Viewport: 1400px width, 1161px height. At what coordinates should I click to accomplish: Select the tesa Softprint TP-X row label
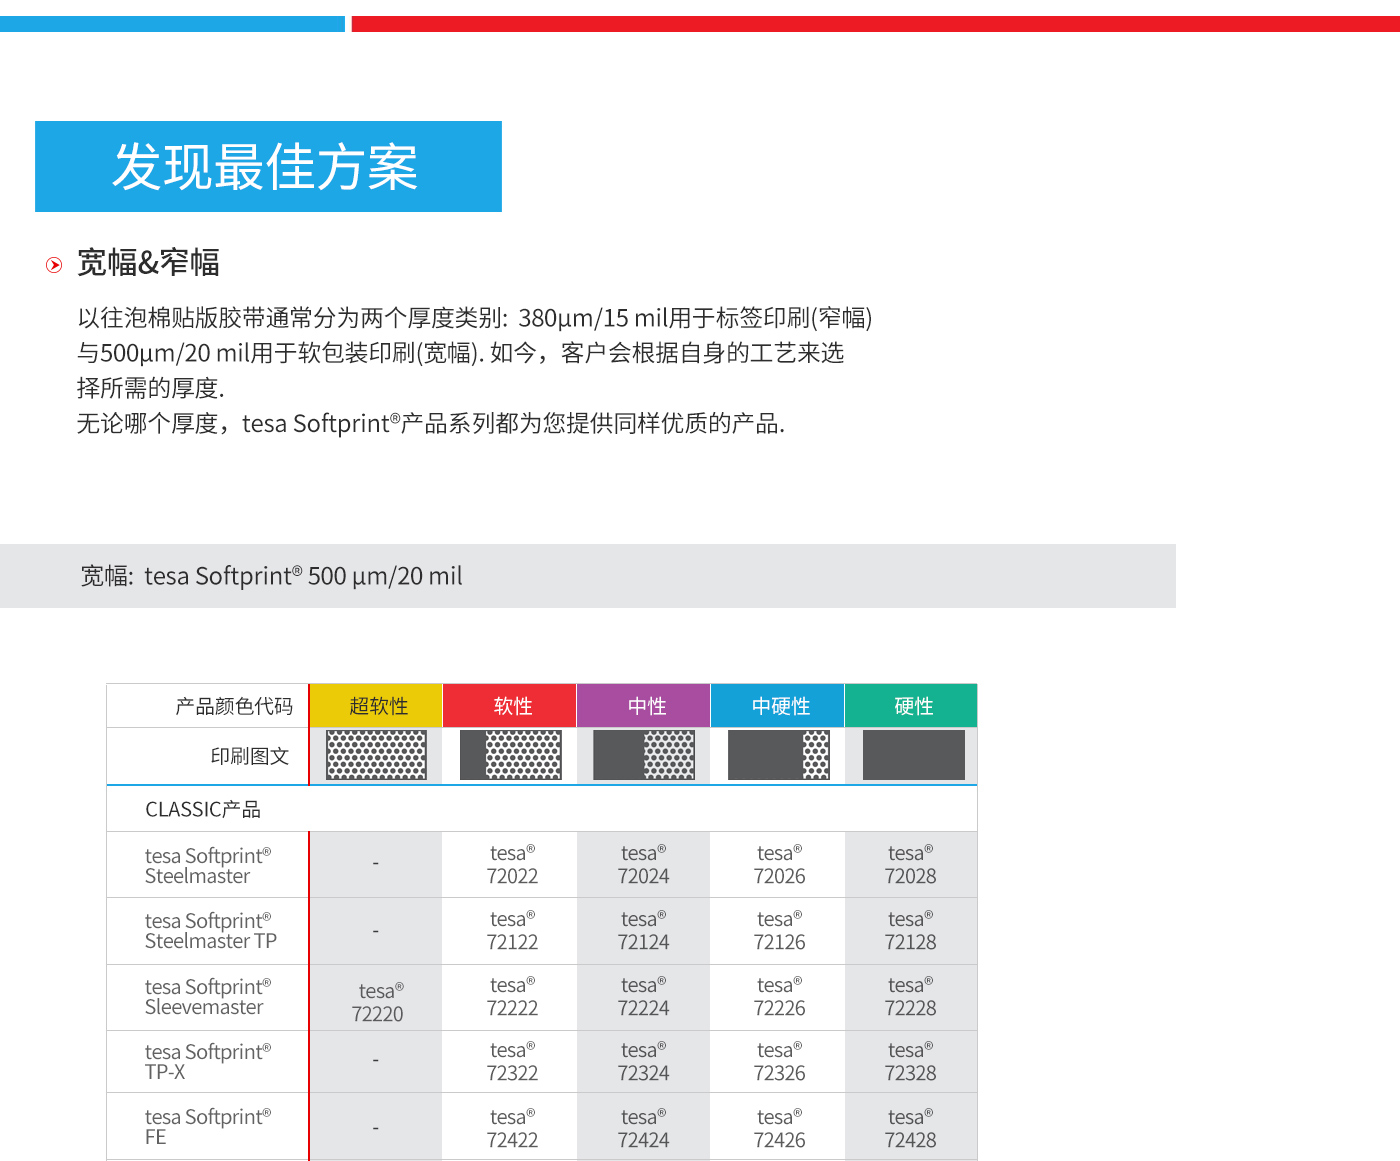click(208, 1062)
